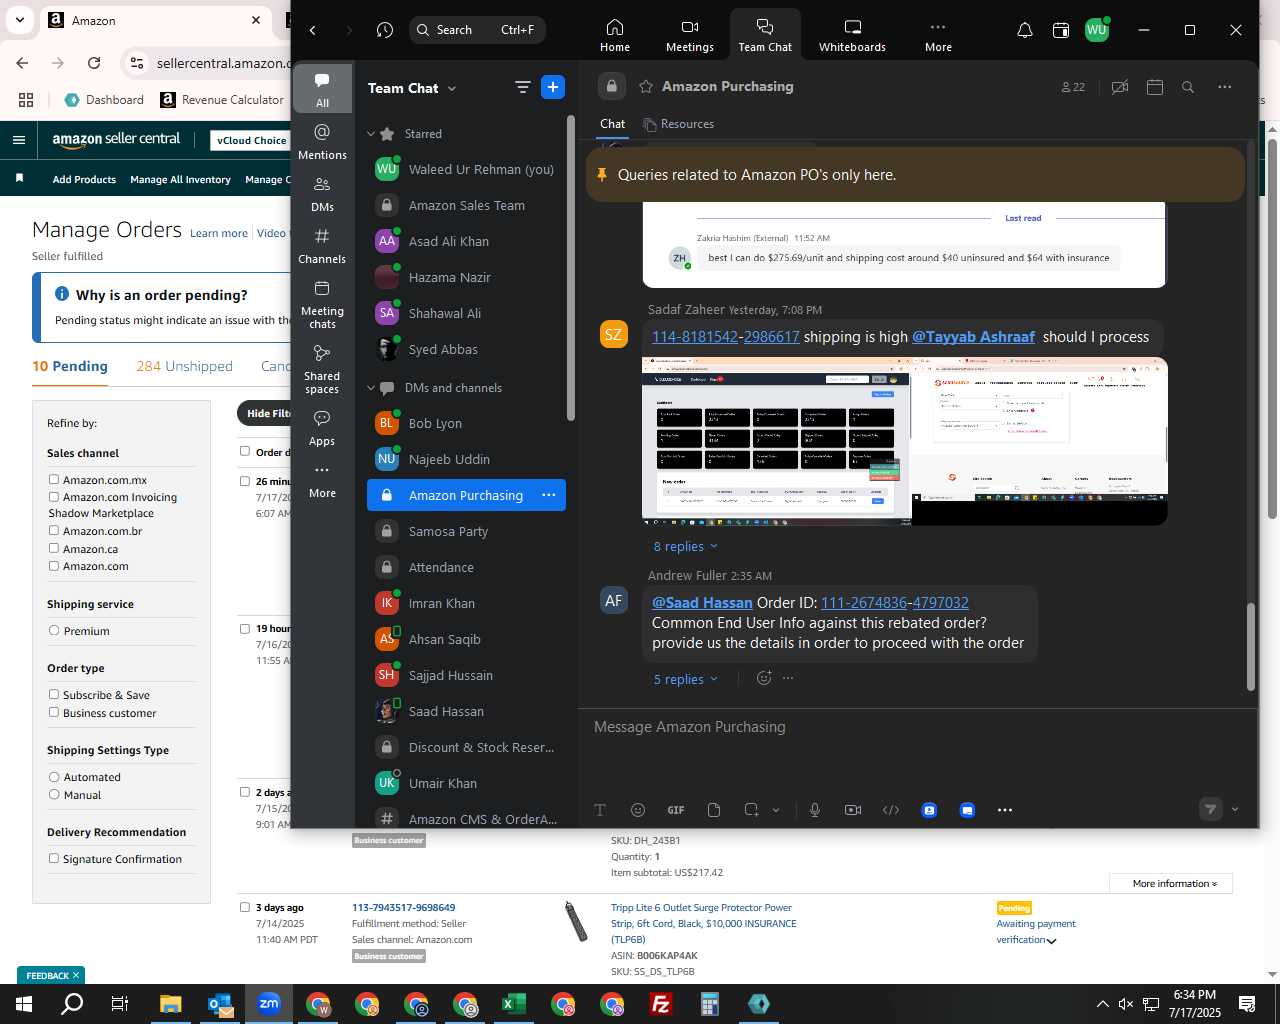Open the text formatting tool

[600, 810]
